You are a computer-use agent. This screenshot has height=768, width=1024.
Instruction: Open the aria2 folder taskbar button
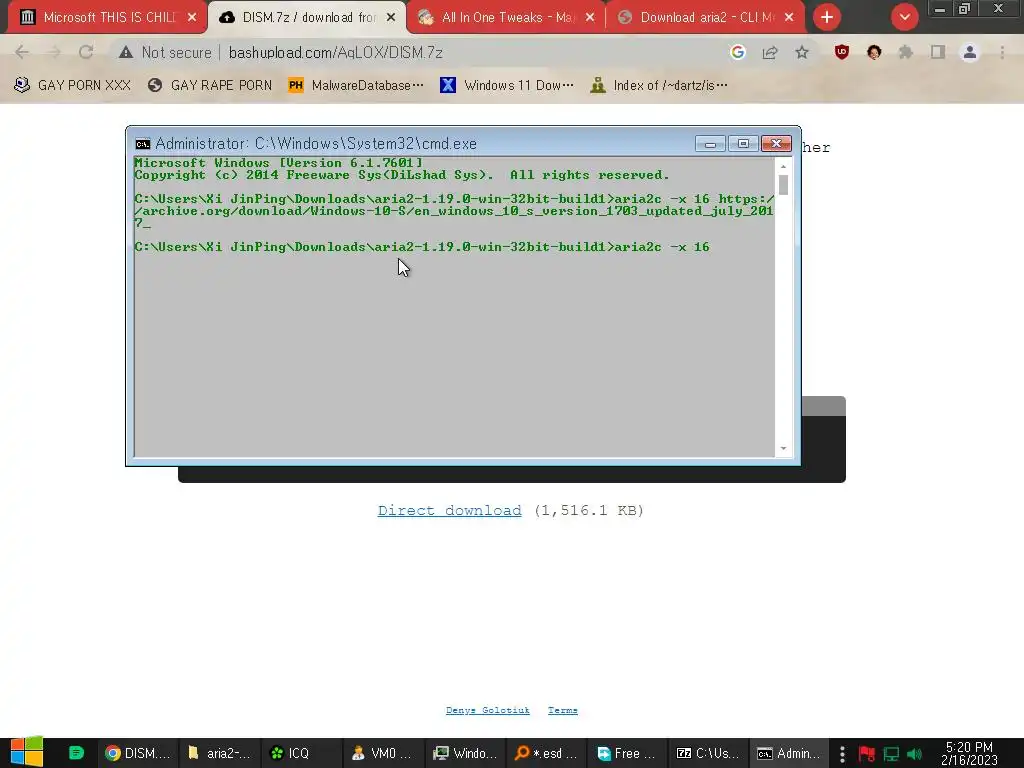point(219,753)
